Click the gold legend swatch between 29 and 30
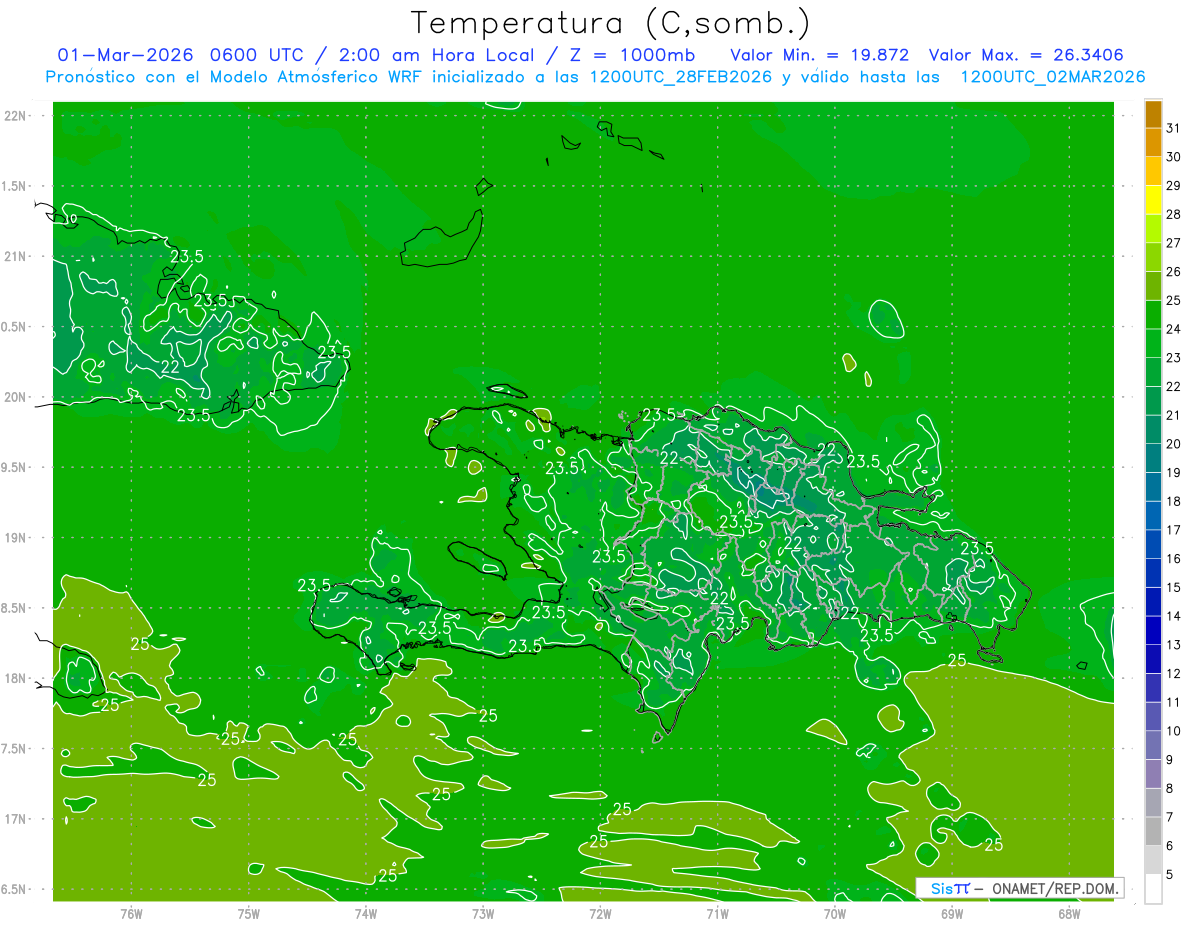 click(1153, 171)
